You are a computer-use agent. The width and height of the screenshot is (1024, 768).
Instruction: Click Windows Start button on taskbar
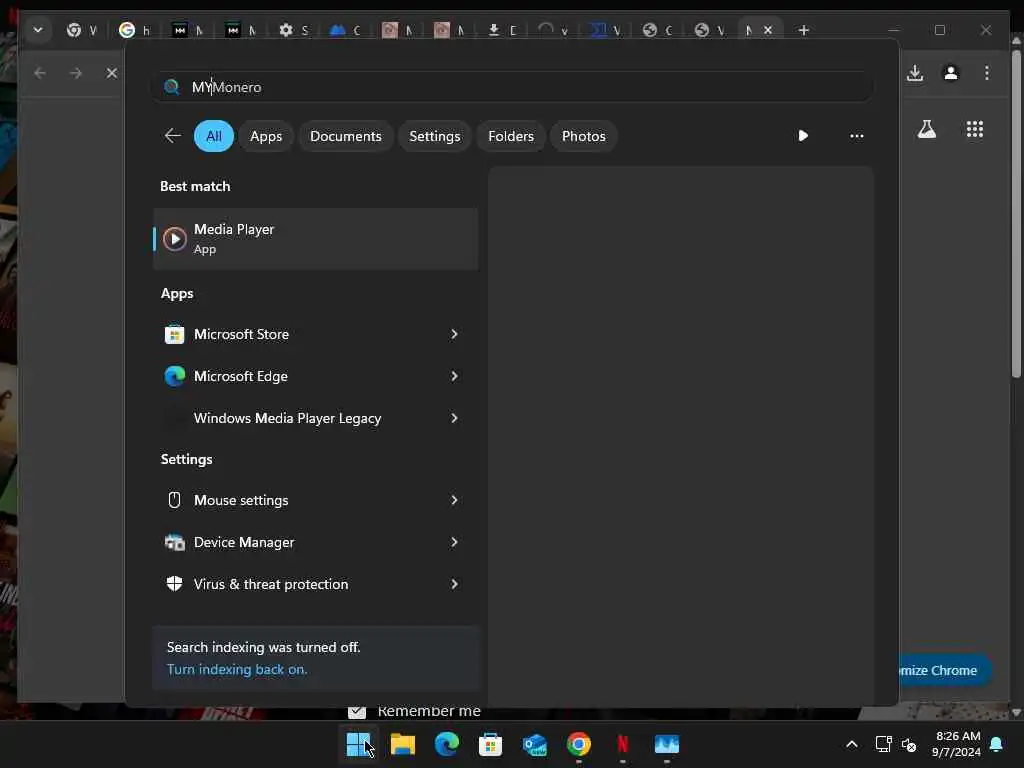click(359, 744)
